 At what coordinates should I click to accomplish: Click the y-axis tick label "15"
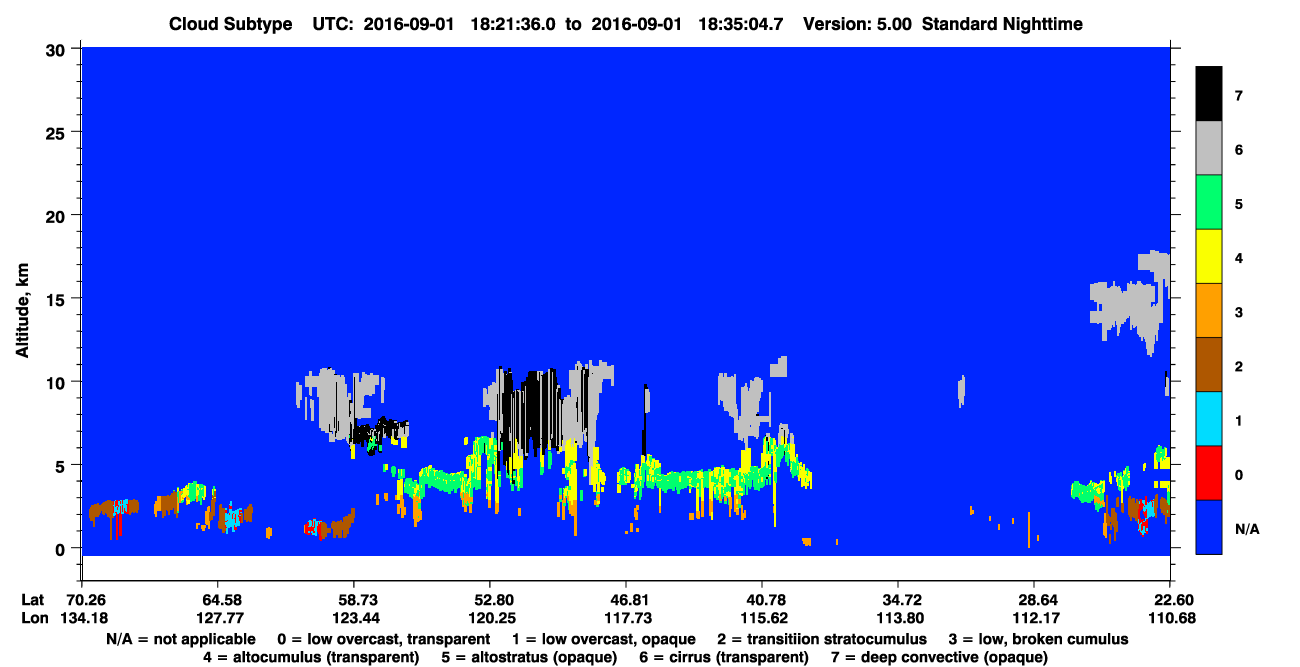pyautogui.click(x=58, y=299)
